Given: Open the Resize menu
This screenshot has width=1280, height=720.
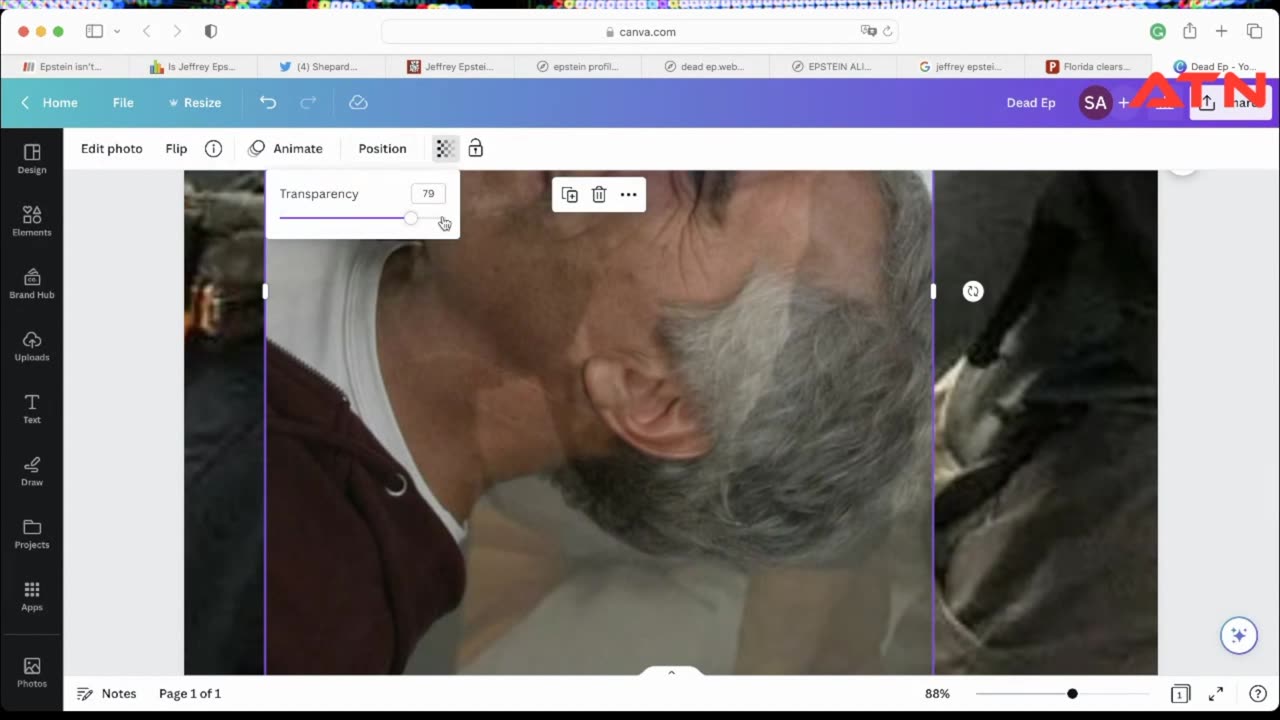Looking at the screenshot, I should click(195, 102).
